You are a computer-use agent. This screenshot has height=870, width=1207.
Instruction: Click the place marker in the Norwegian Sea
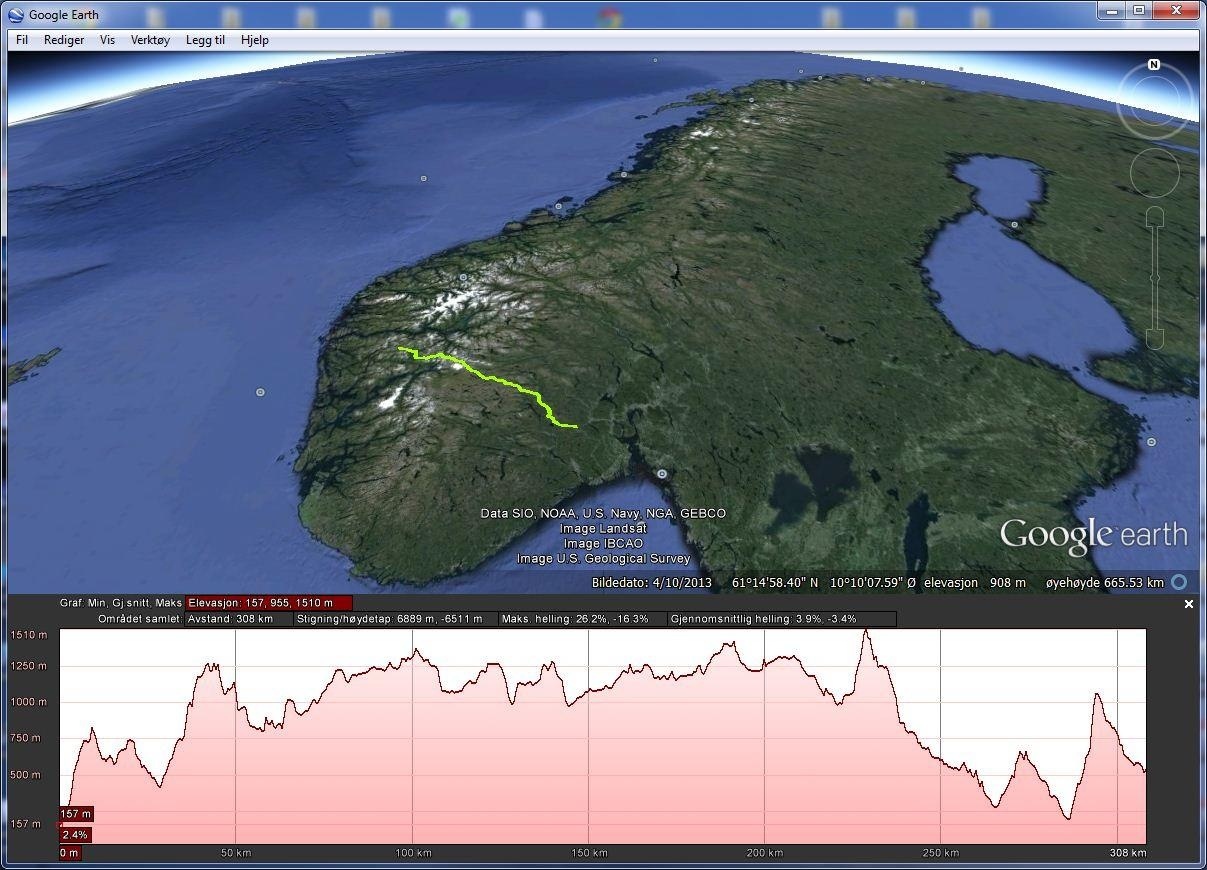pos(423,178)
